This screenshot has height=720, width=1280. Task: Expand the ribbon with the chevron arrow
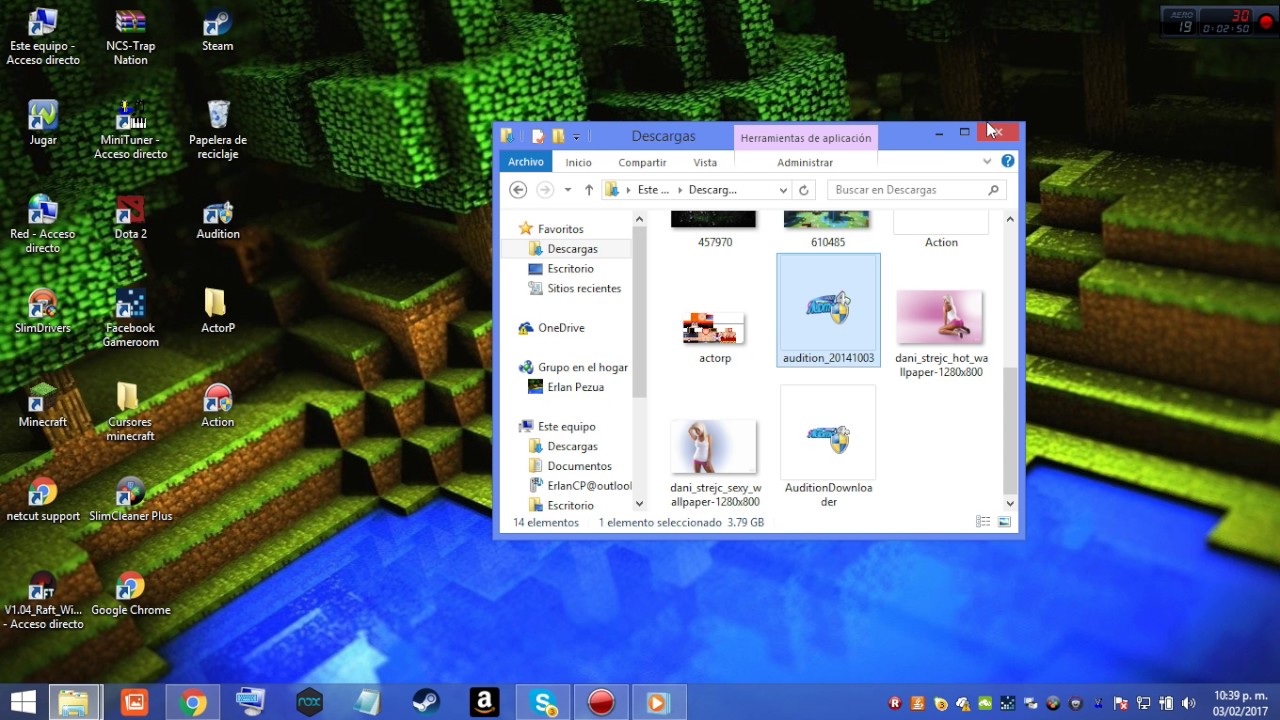coord(987,161)
